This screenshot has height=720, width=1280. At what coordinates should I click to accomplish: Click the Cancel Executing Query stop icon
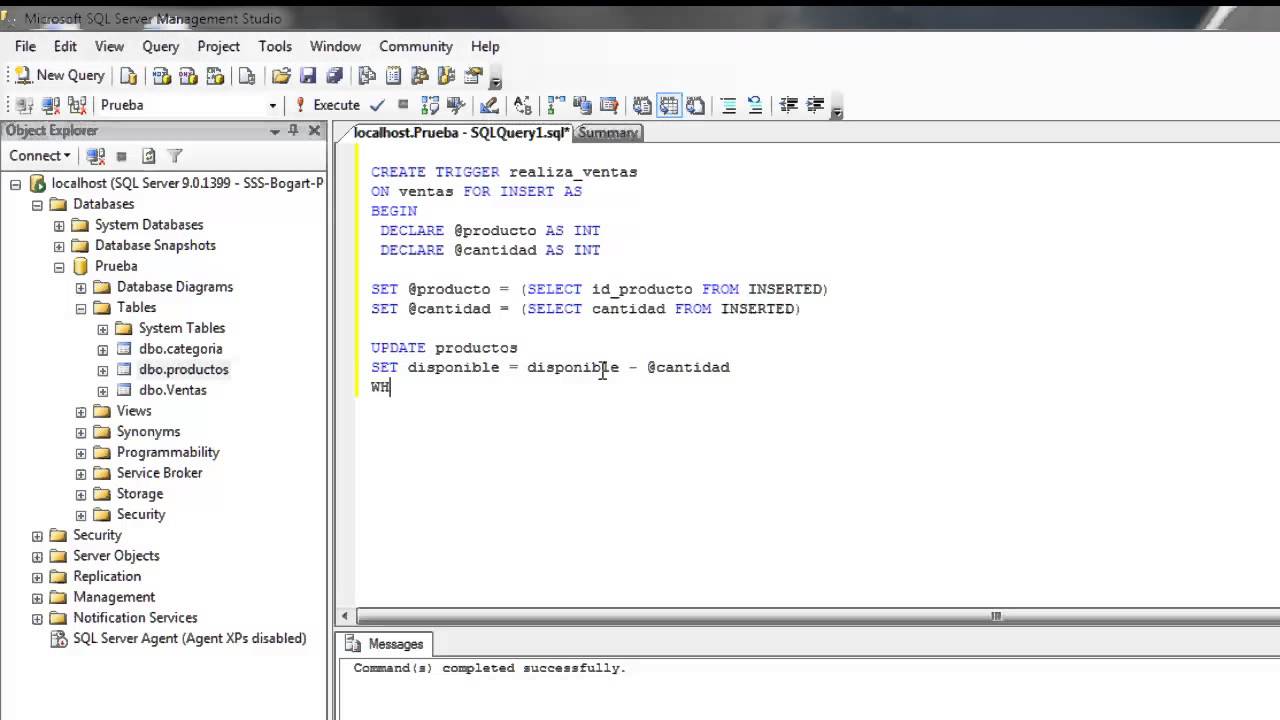click(x=403, y=105)
